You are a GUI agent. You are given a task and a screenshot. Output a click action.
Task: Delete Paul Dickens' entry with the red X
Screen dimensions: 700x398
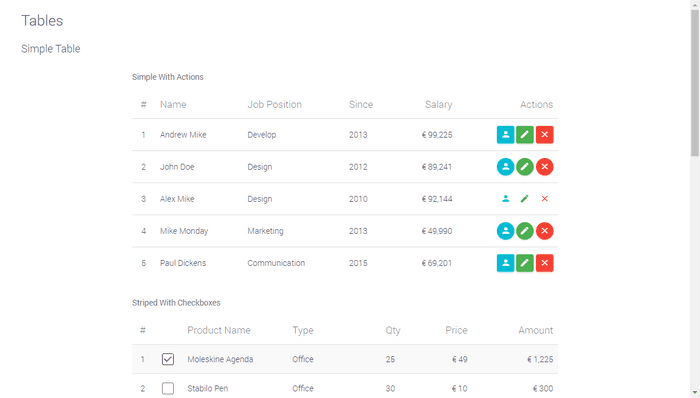[545, 263]
